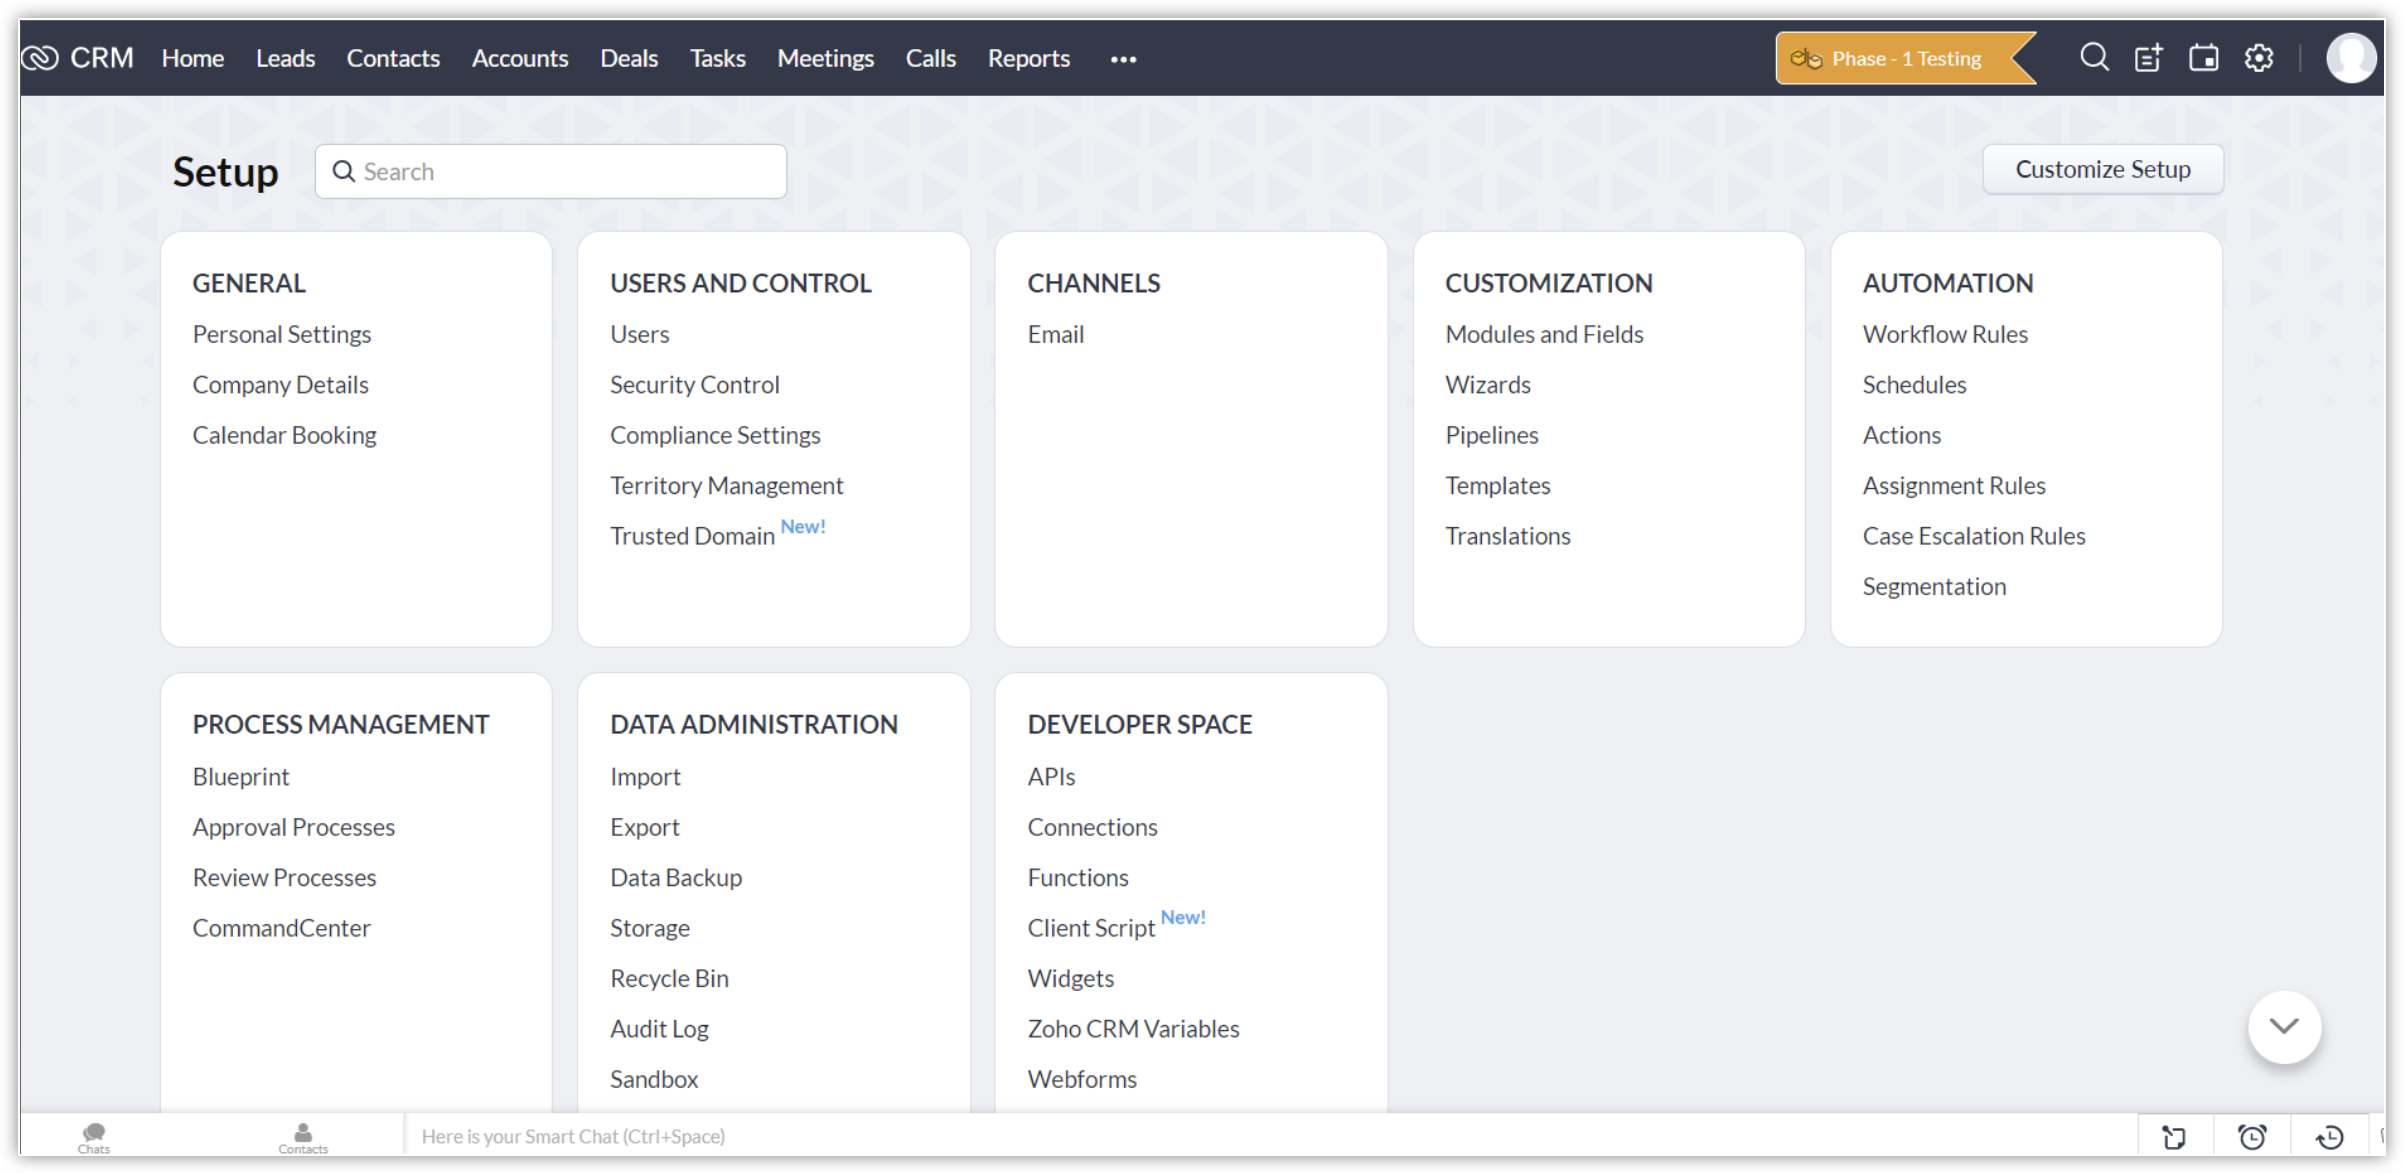
Task: Switch to the Reports tab
Action: coord(1028,58)
